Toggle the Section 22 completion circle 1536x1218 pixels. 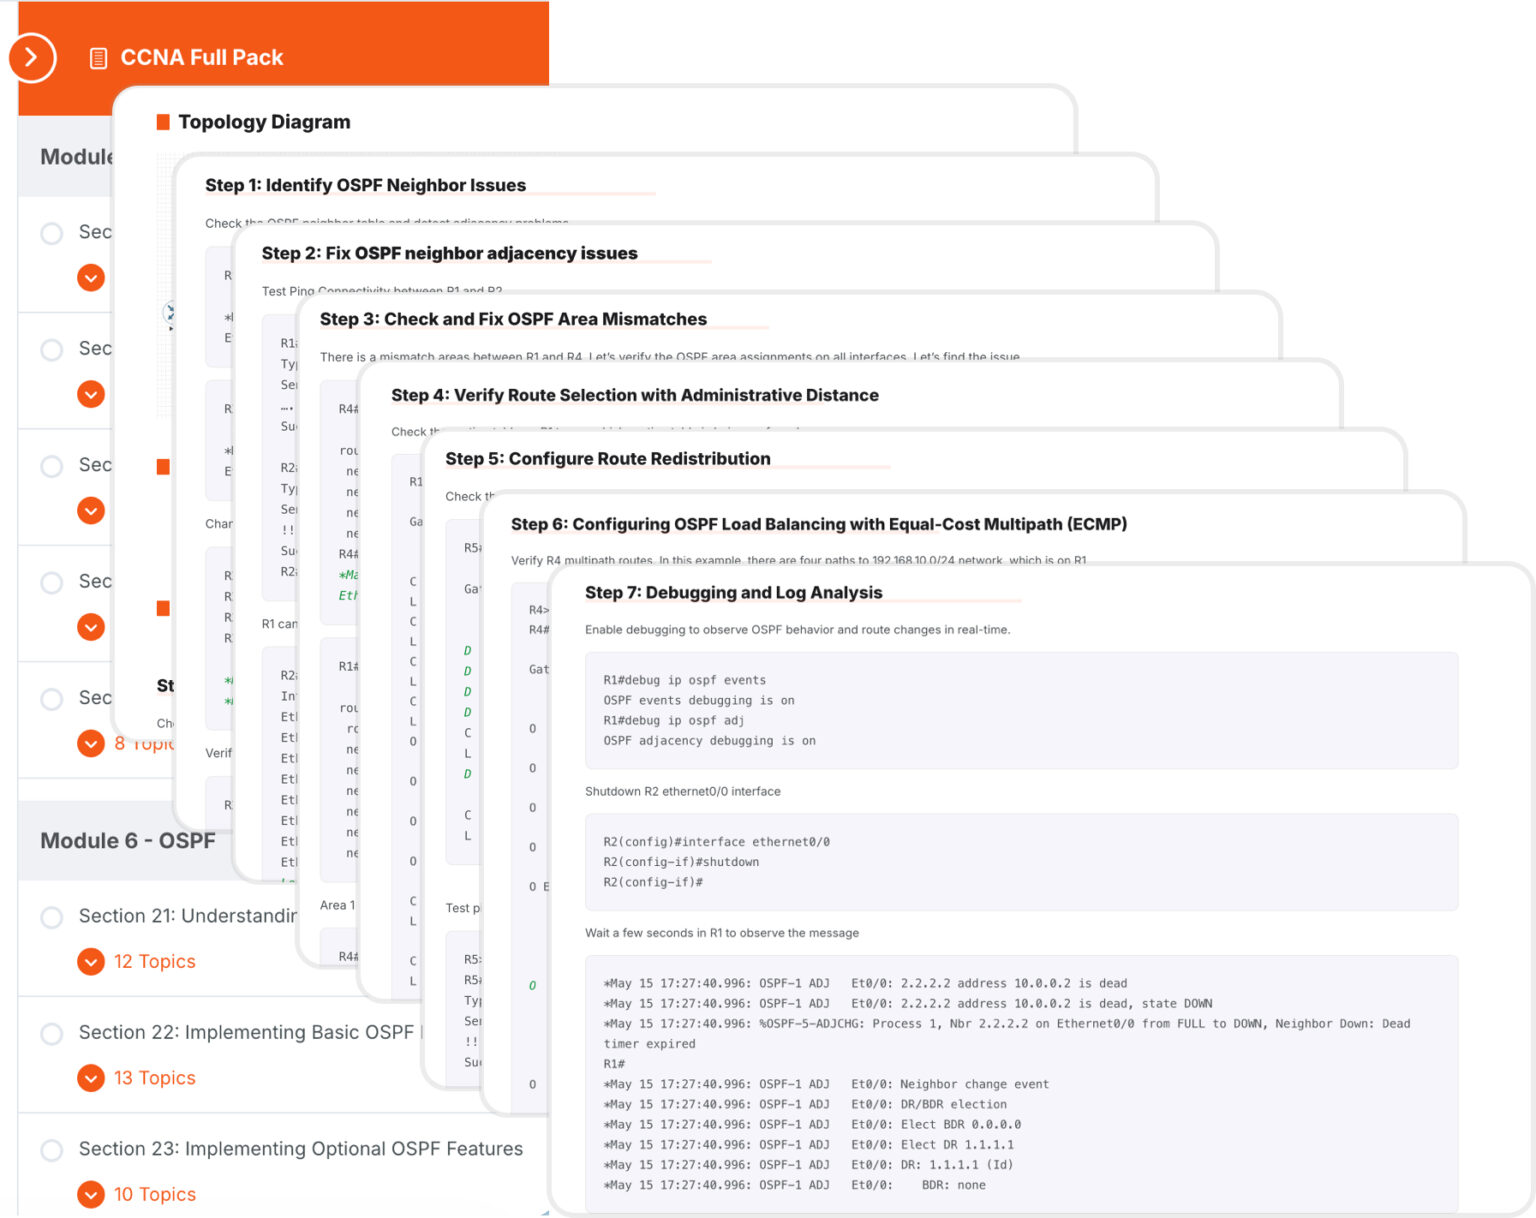click(52, 1033)
